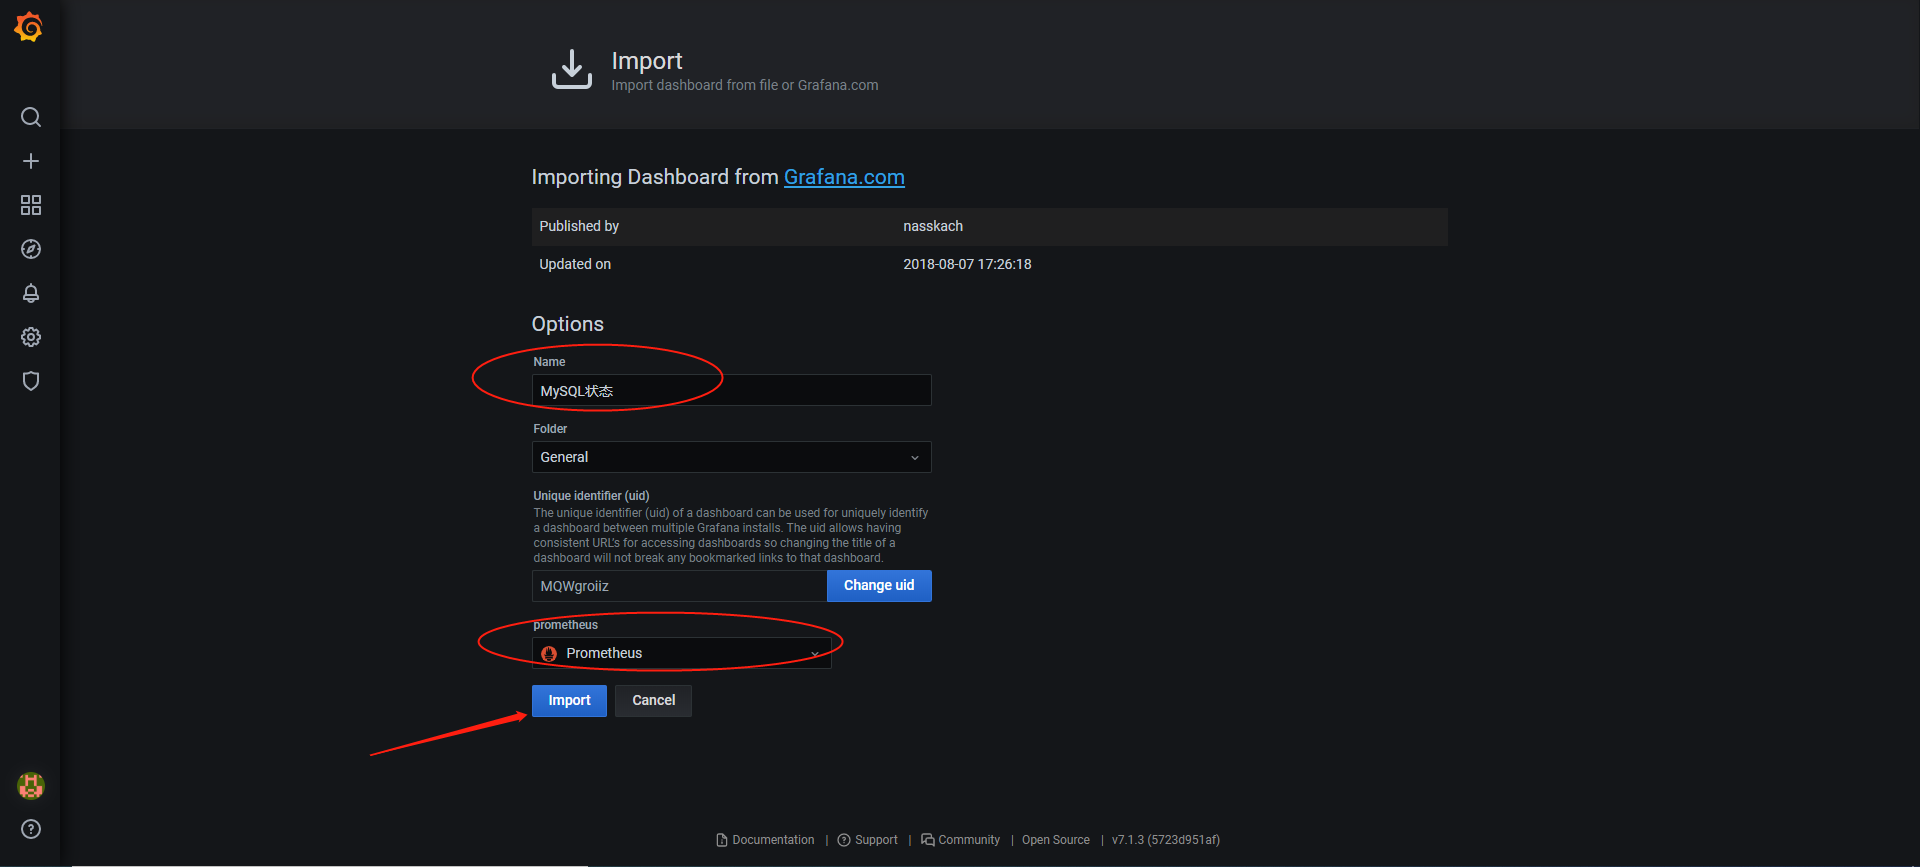This screenshot has width=1920, height=867.
Task: Click the Documentation file icon in footer
Action: 722,840
